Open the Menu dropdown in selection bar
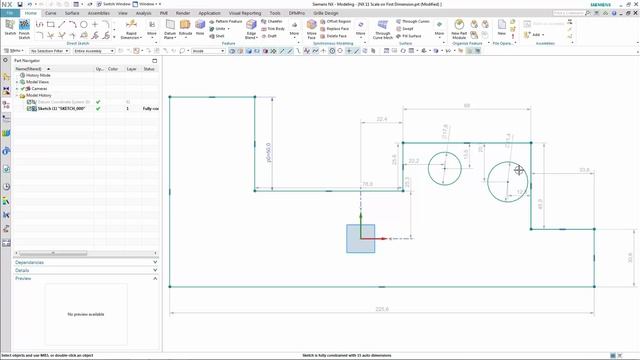 point(13,51)
